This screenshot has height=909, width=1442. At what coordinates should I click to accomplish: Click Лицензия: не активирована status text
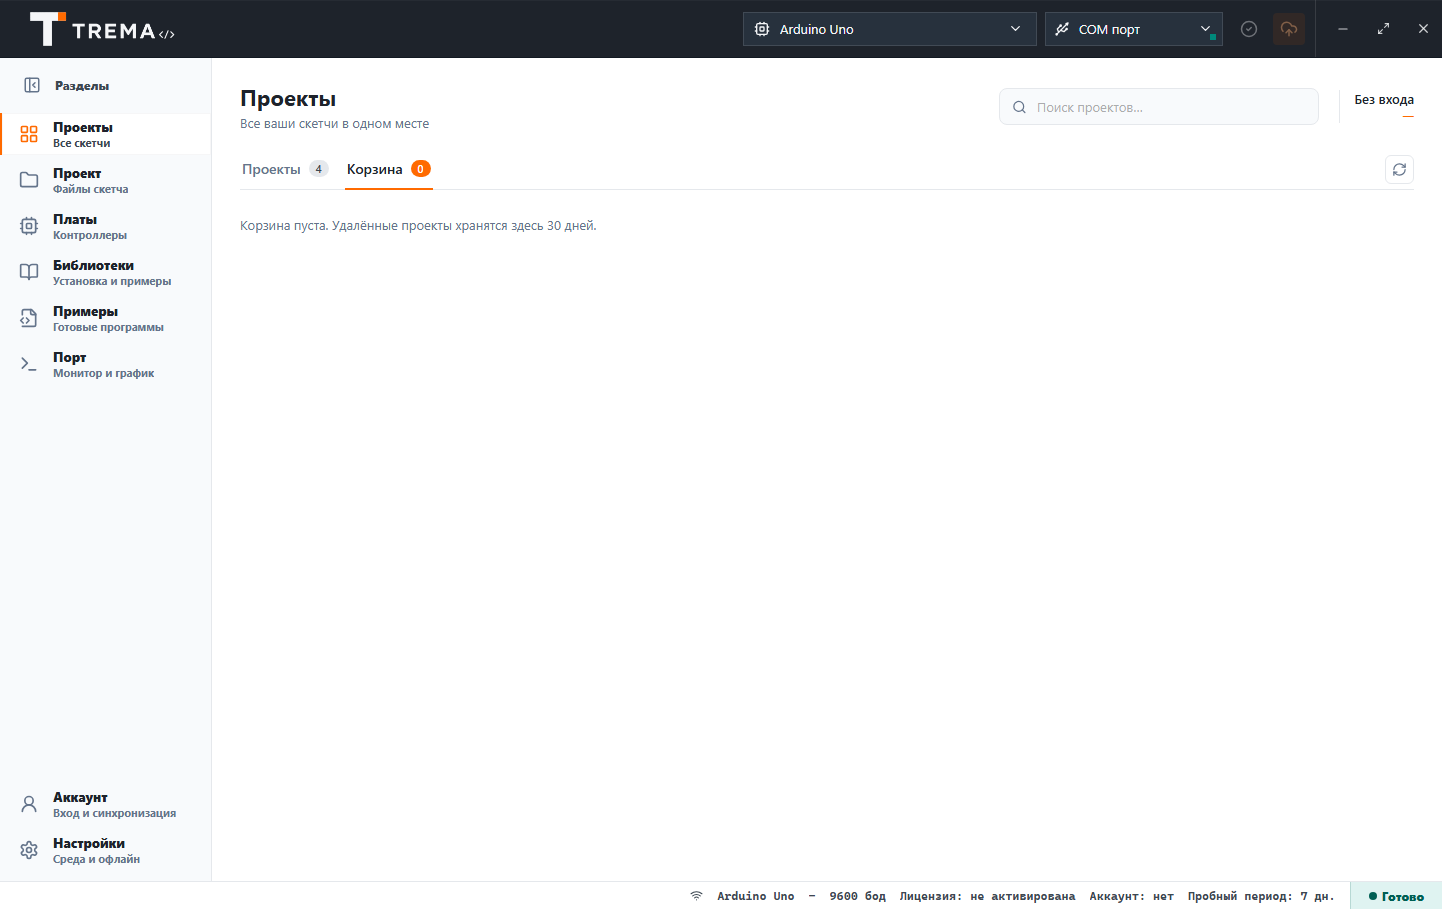[987, 896]
